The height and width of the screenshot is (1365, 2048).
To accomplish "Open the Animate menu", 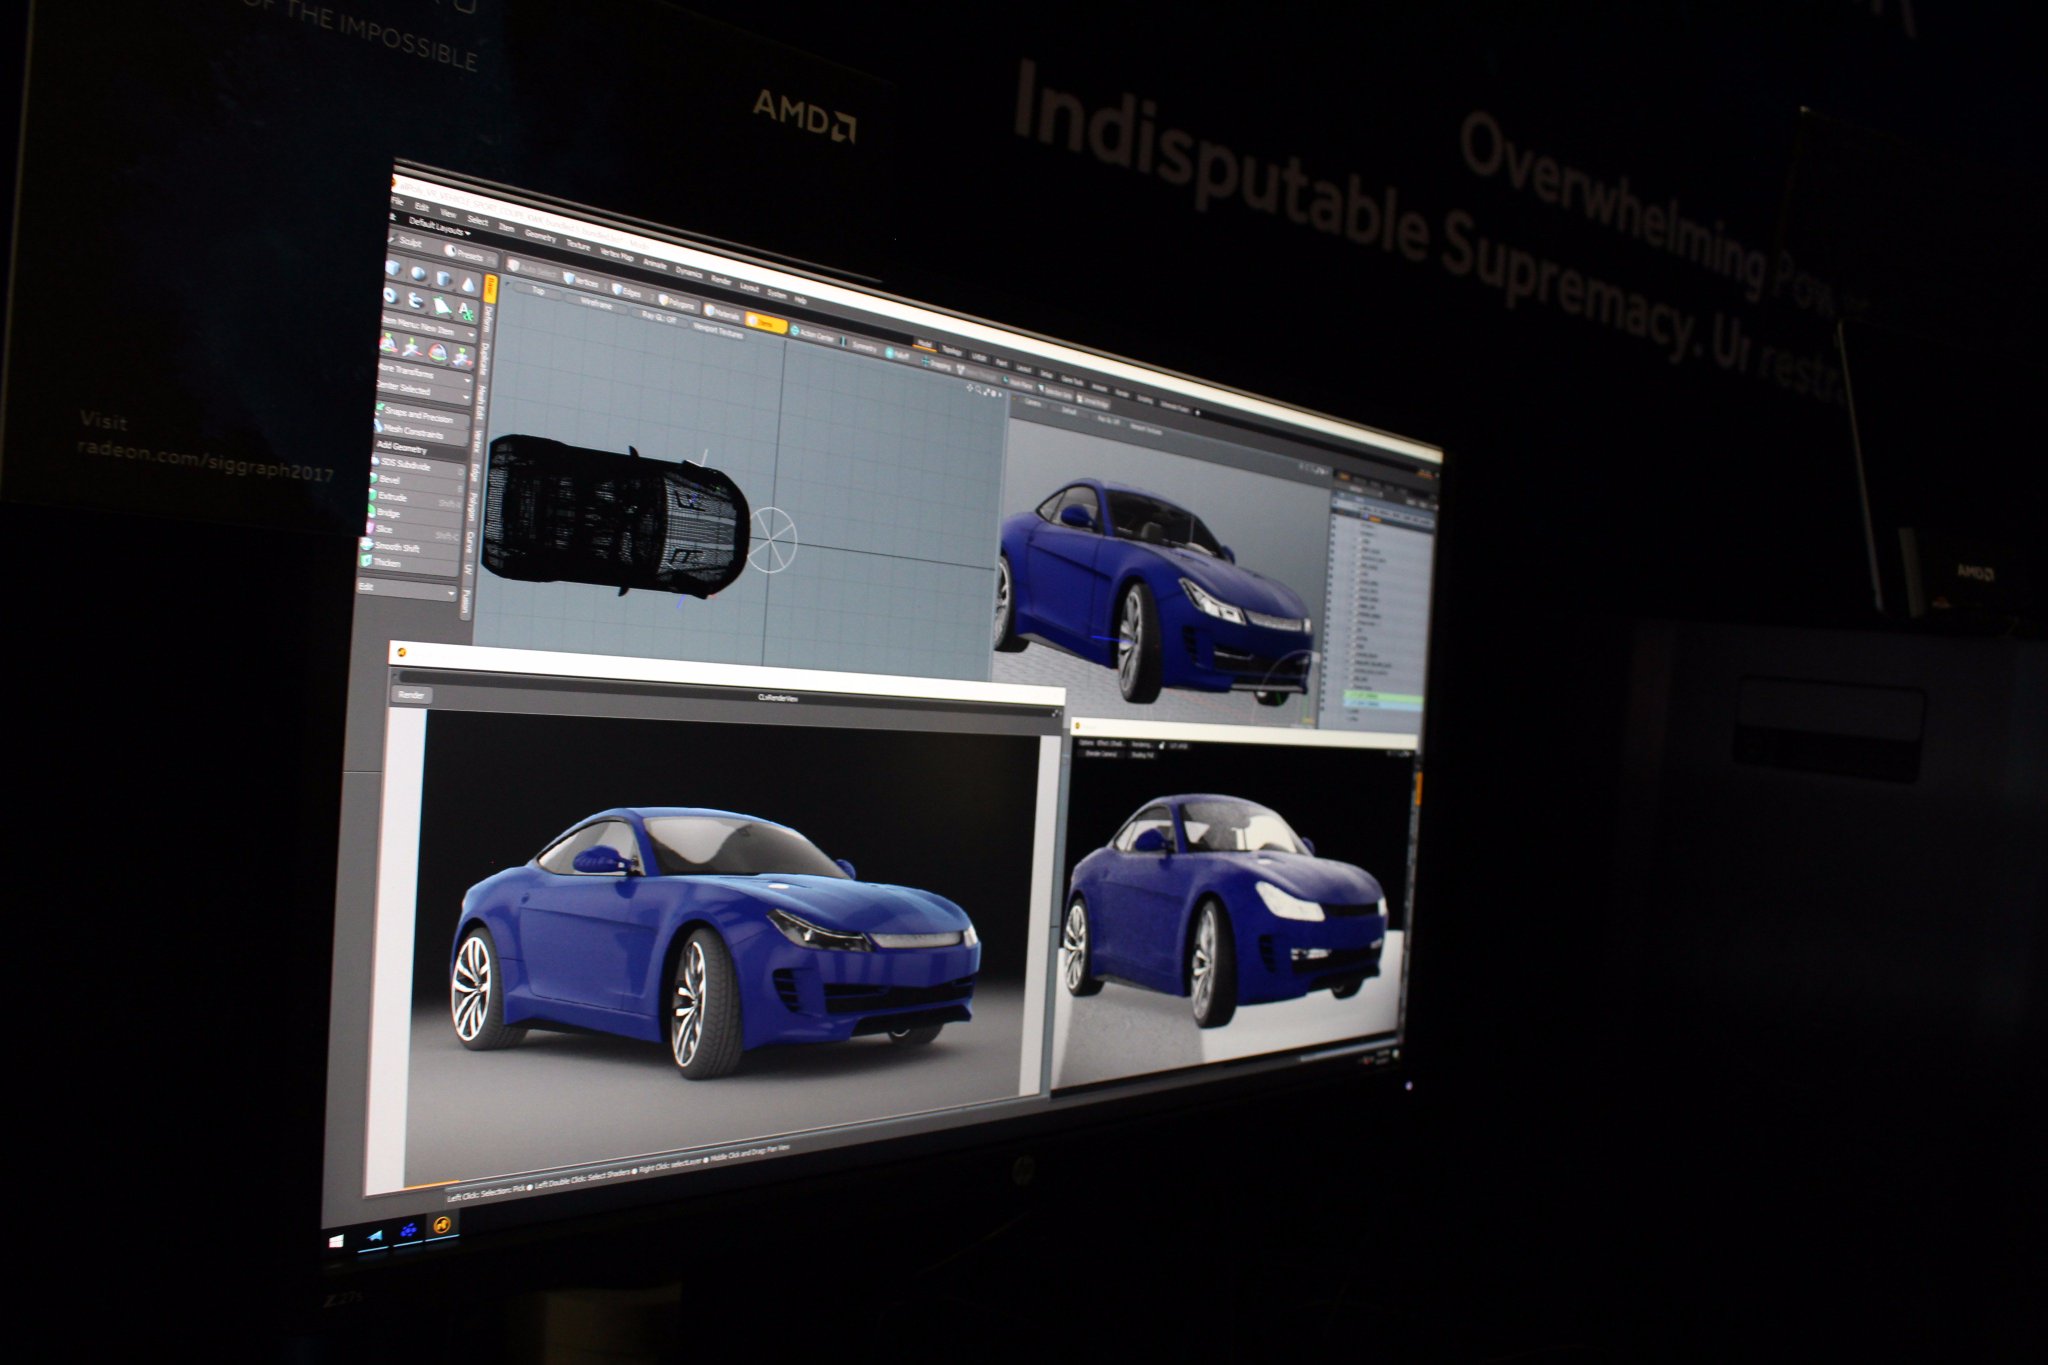I will coord(655,264).
